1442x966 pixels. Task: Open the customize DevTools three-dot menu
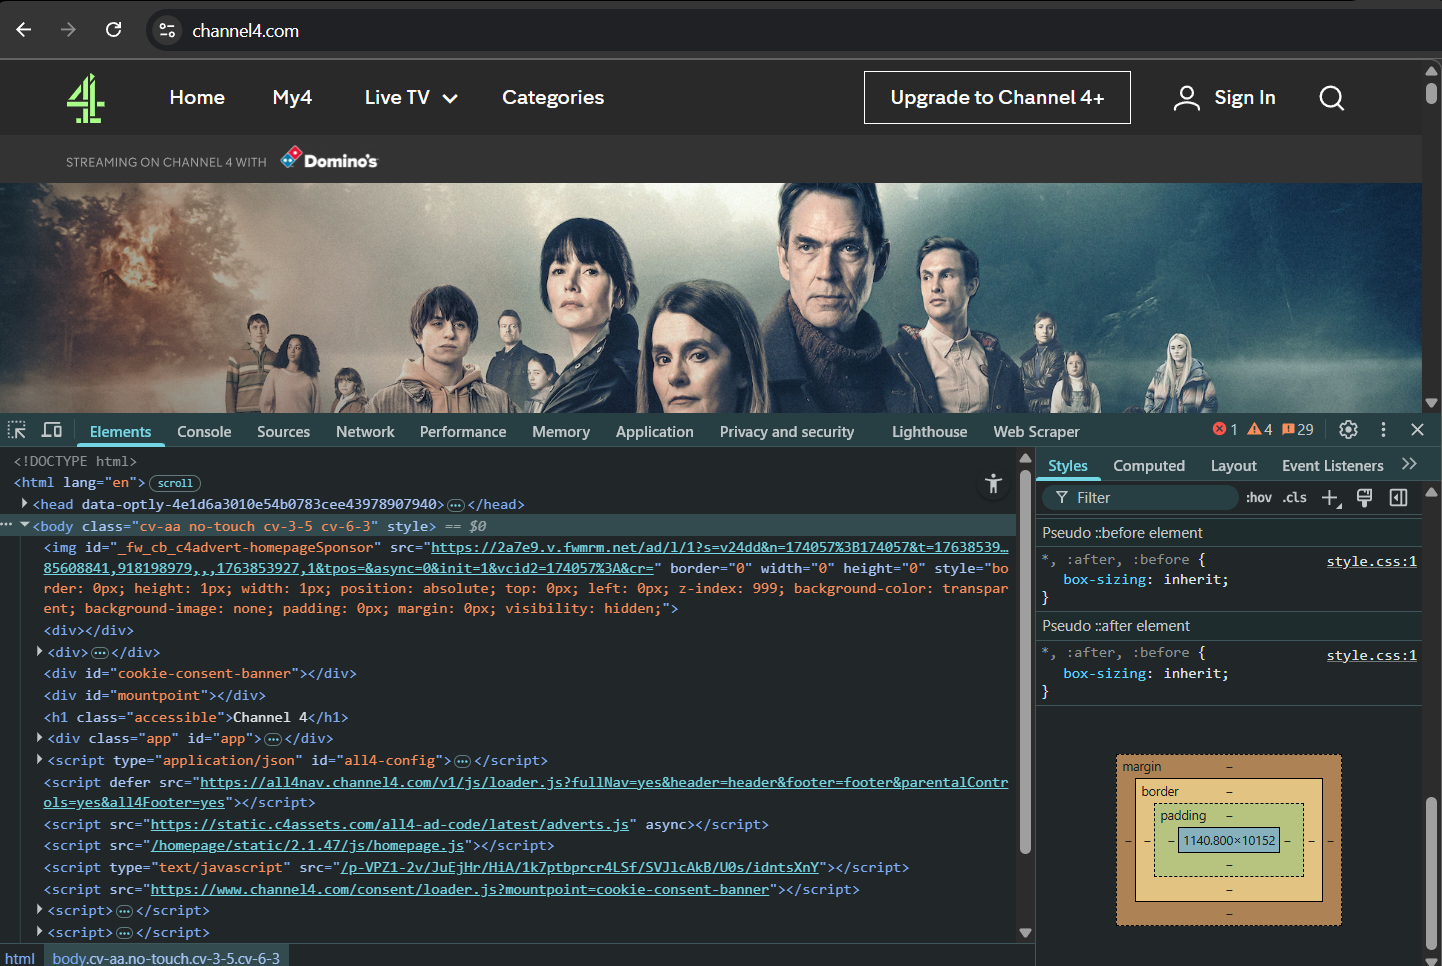pos(1383,429)
